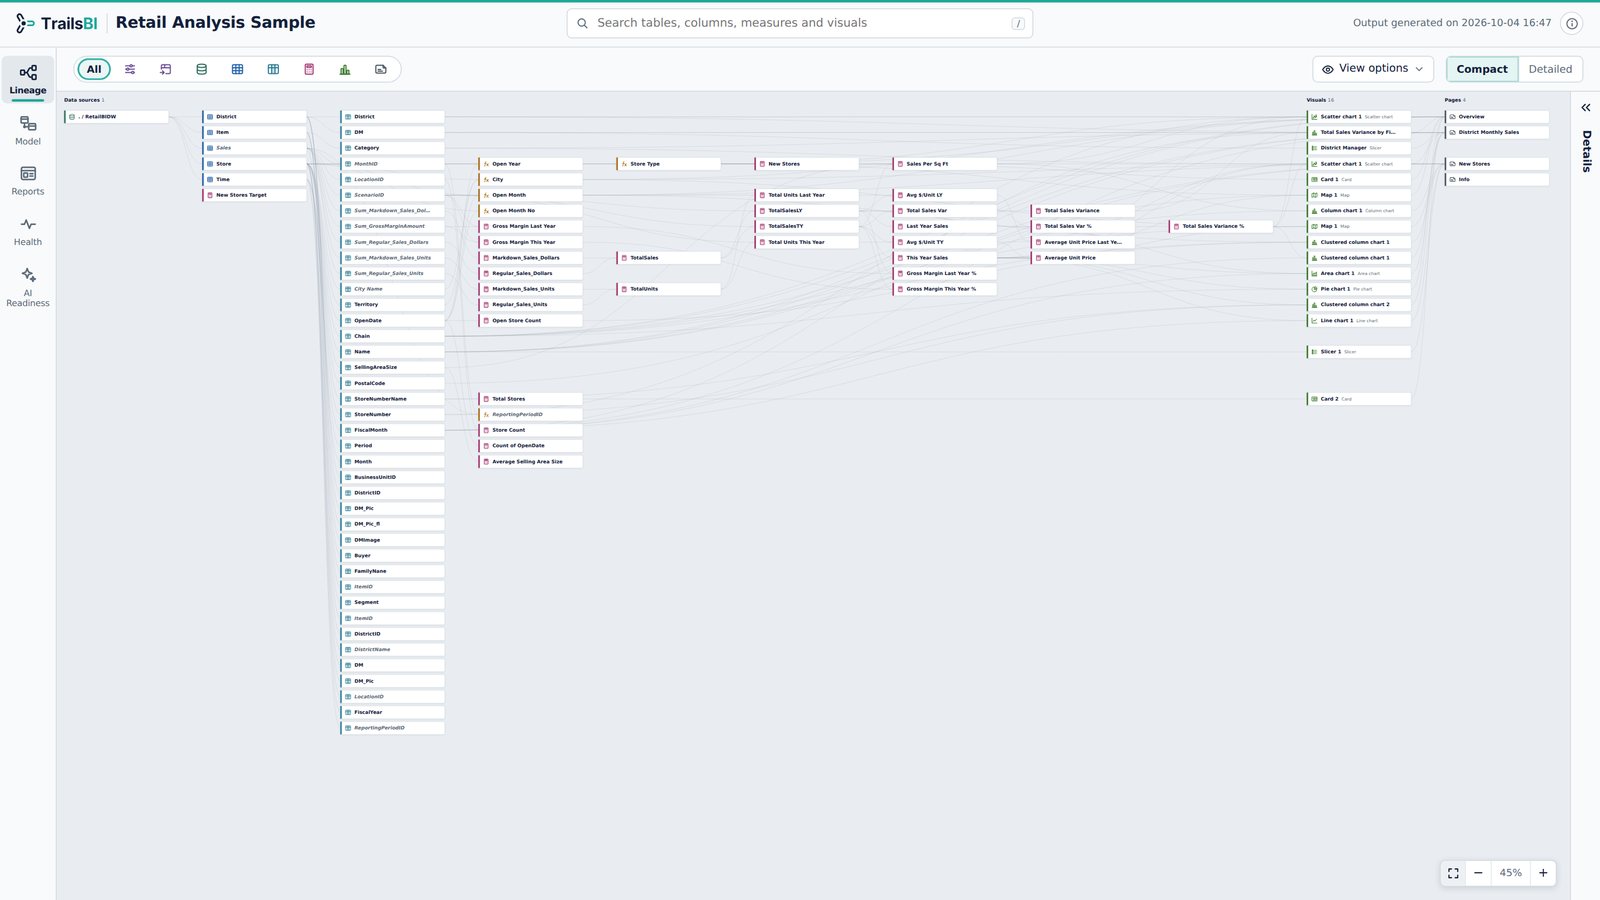Select the Total Sales Variance % node

tap(1221, 226)
